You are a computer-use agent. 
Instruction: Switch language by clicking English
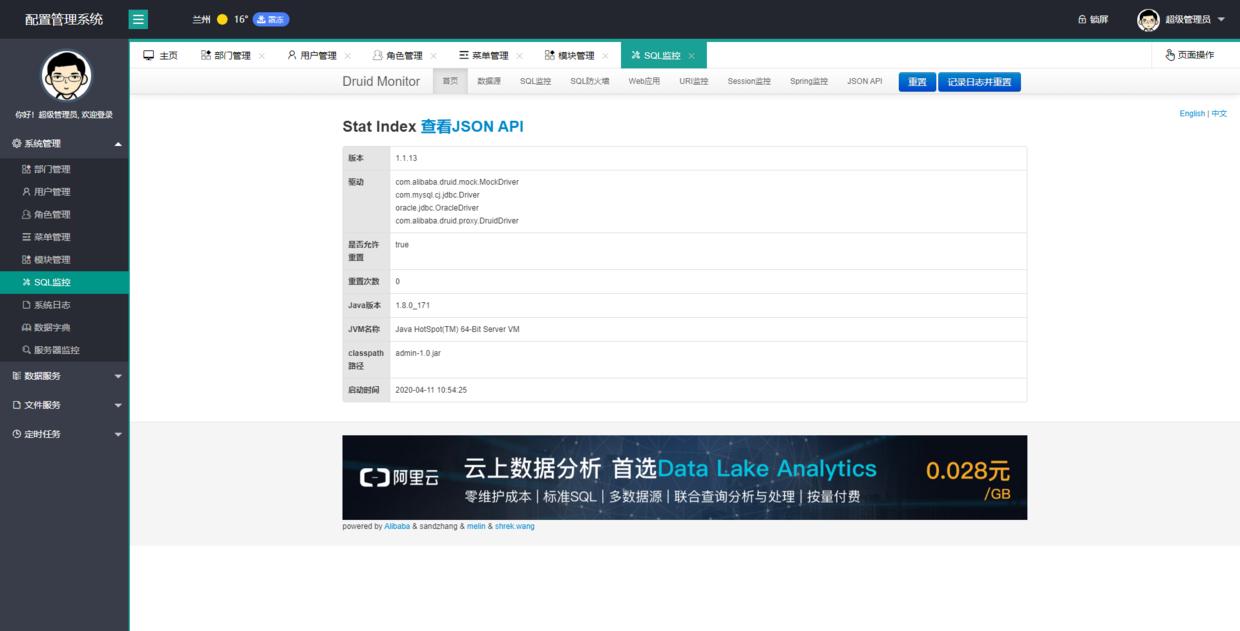[x=1193, y=113]
